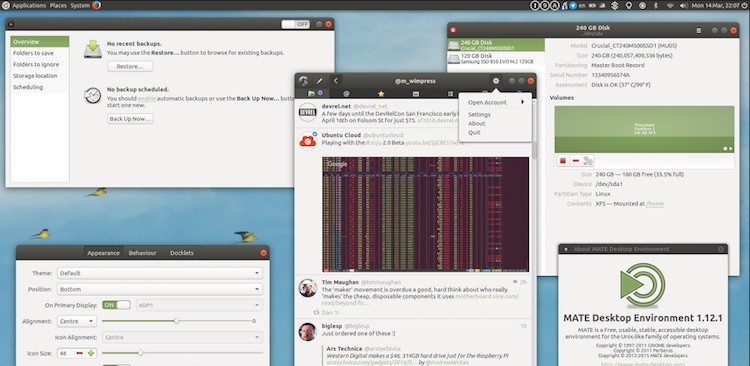Open the Bluetooth indicator in top panel
The width and height of the screenshot is (750, 366).
[x=656, y=5]
